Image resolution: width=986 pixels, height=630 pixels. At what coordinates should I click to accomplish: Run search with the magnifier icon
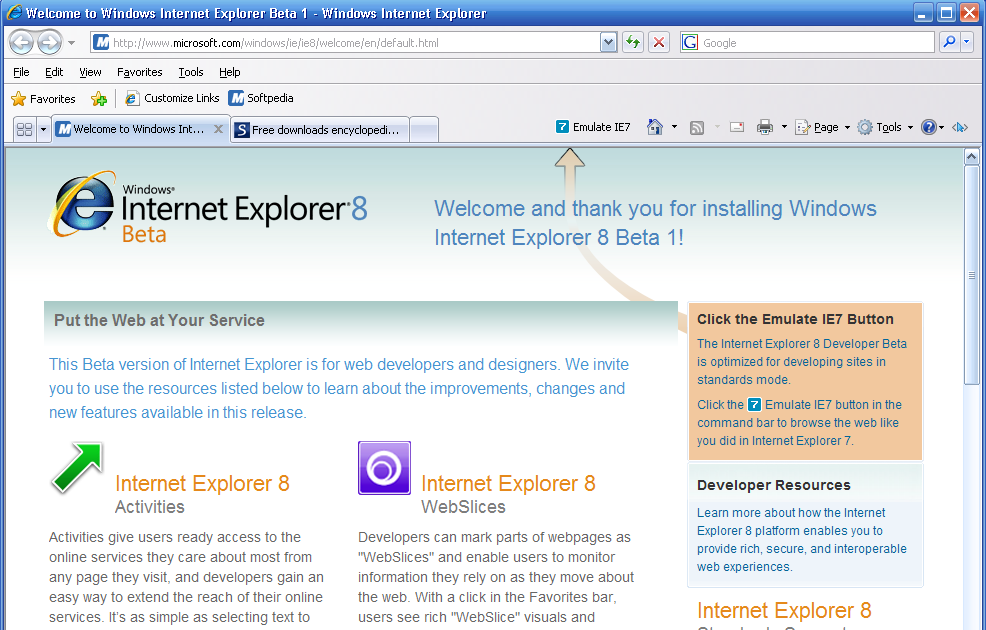point(949,42)
